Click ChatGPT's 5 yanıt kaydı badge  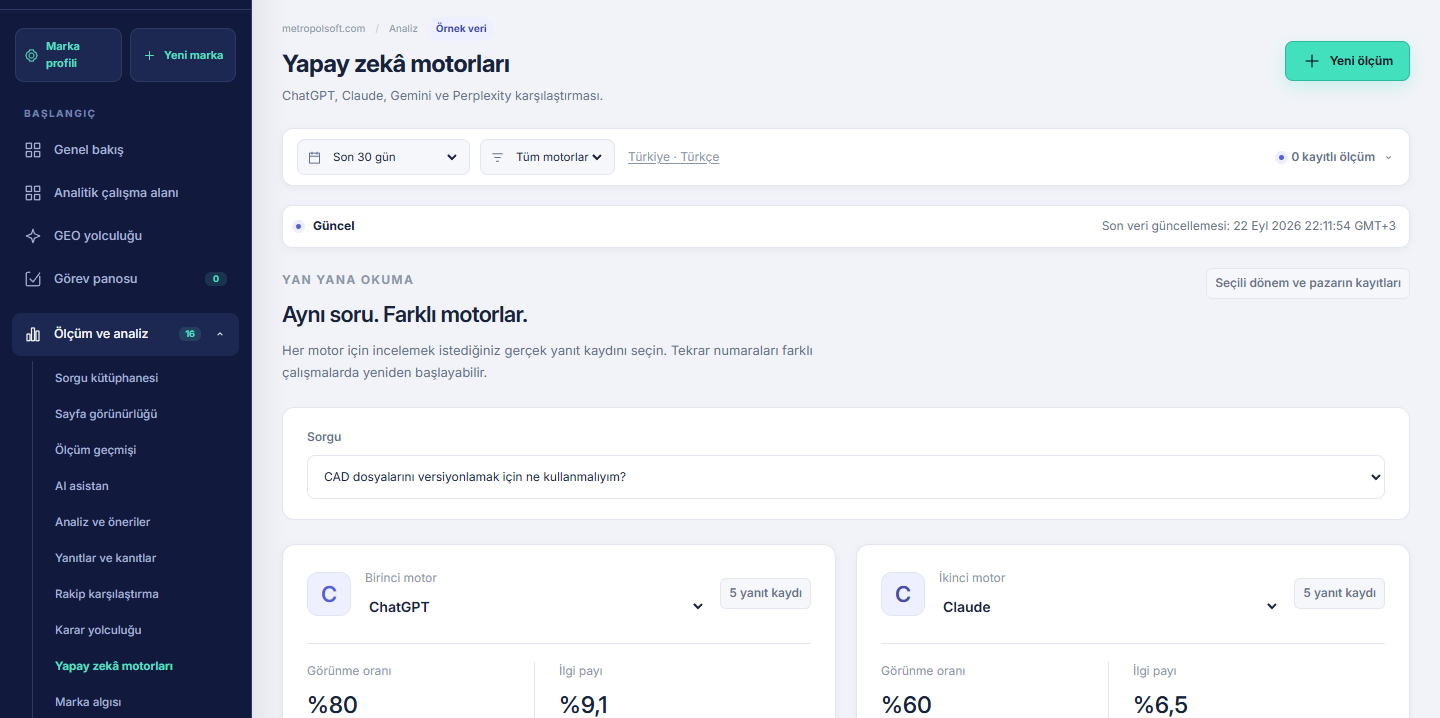765,593
